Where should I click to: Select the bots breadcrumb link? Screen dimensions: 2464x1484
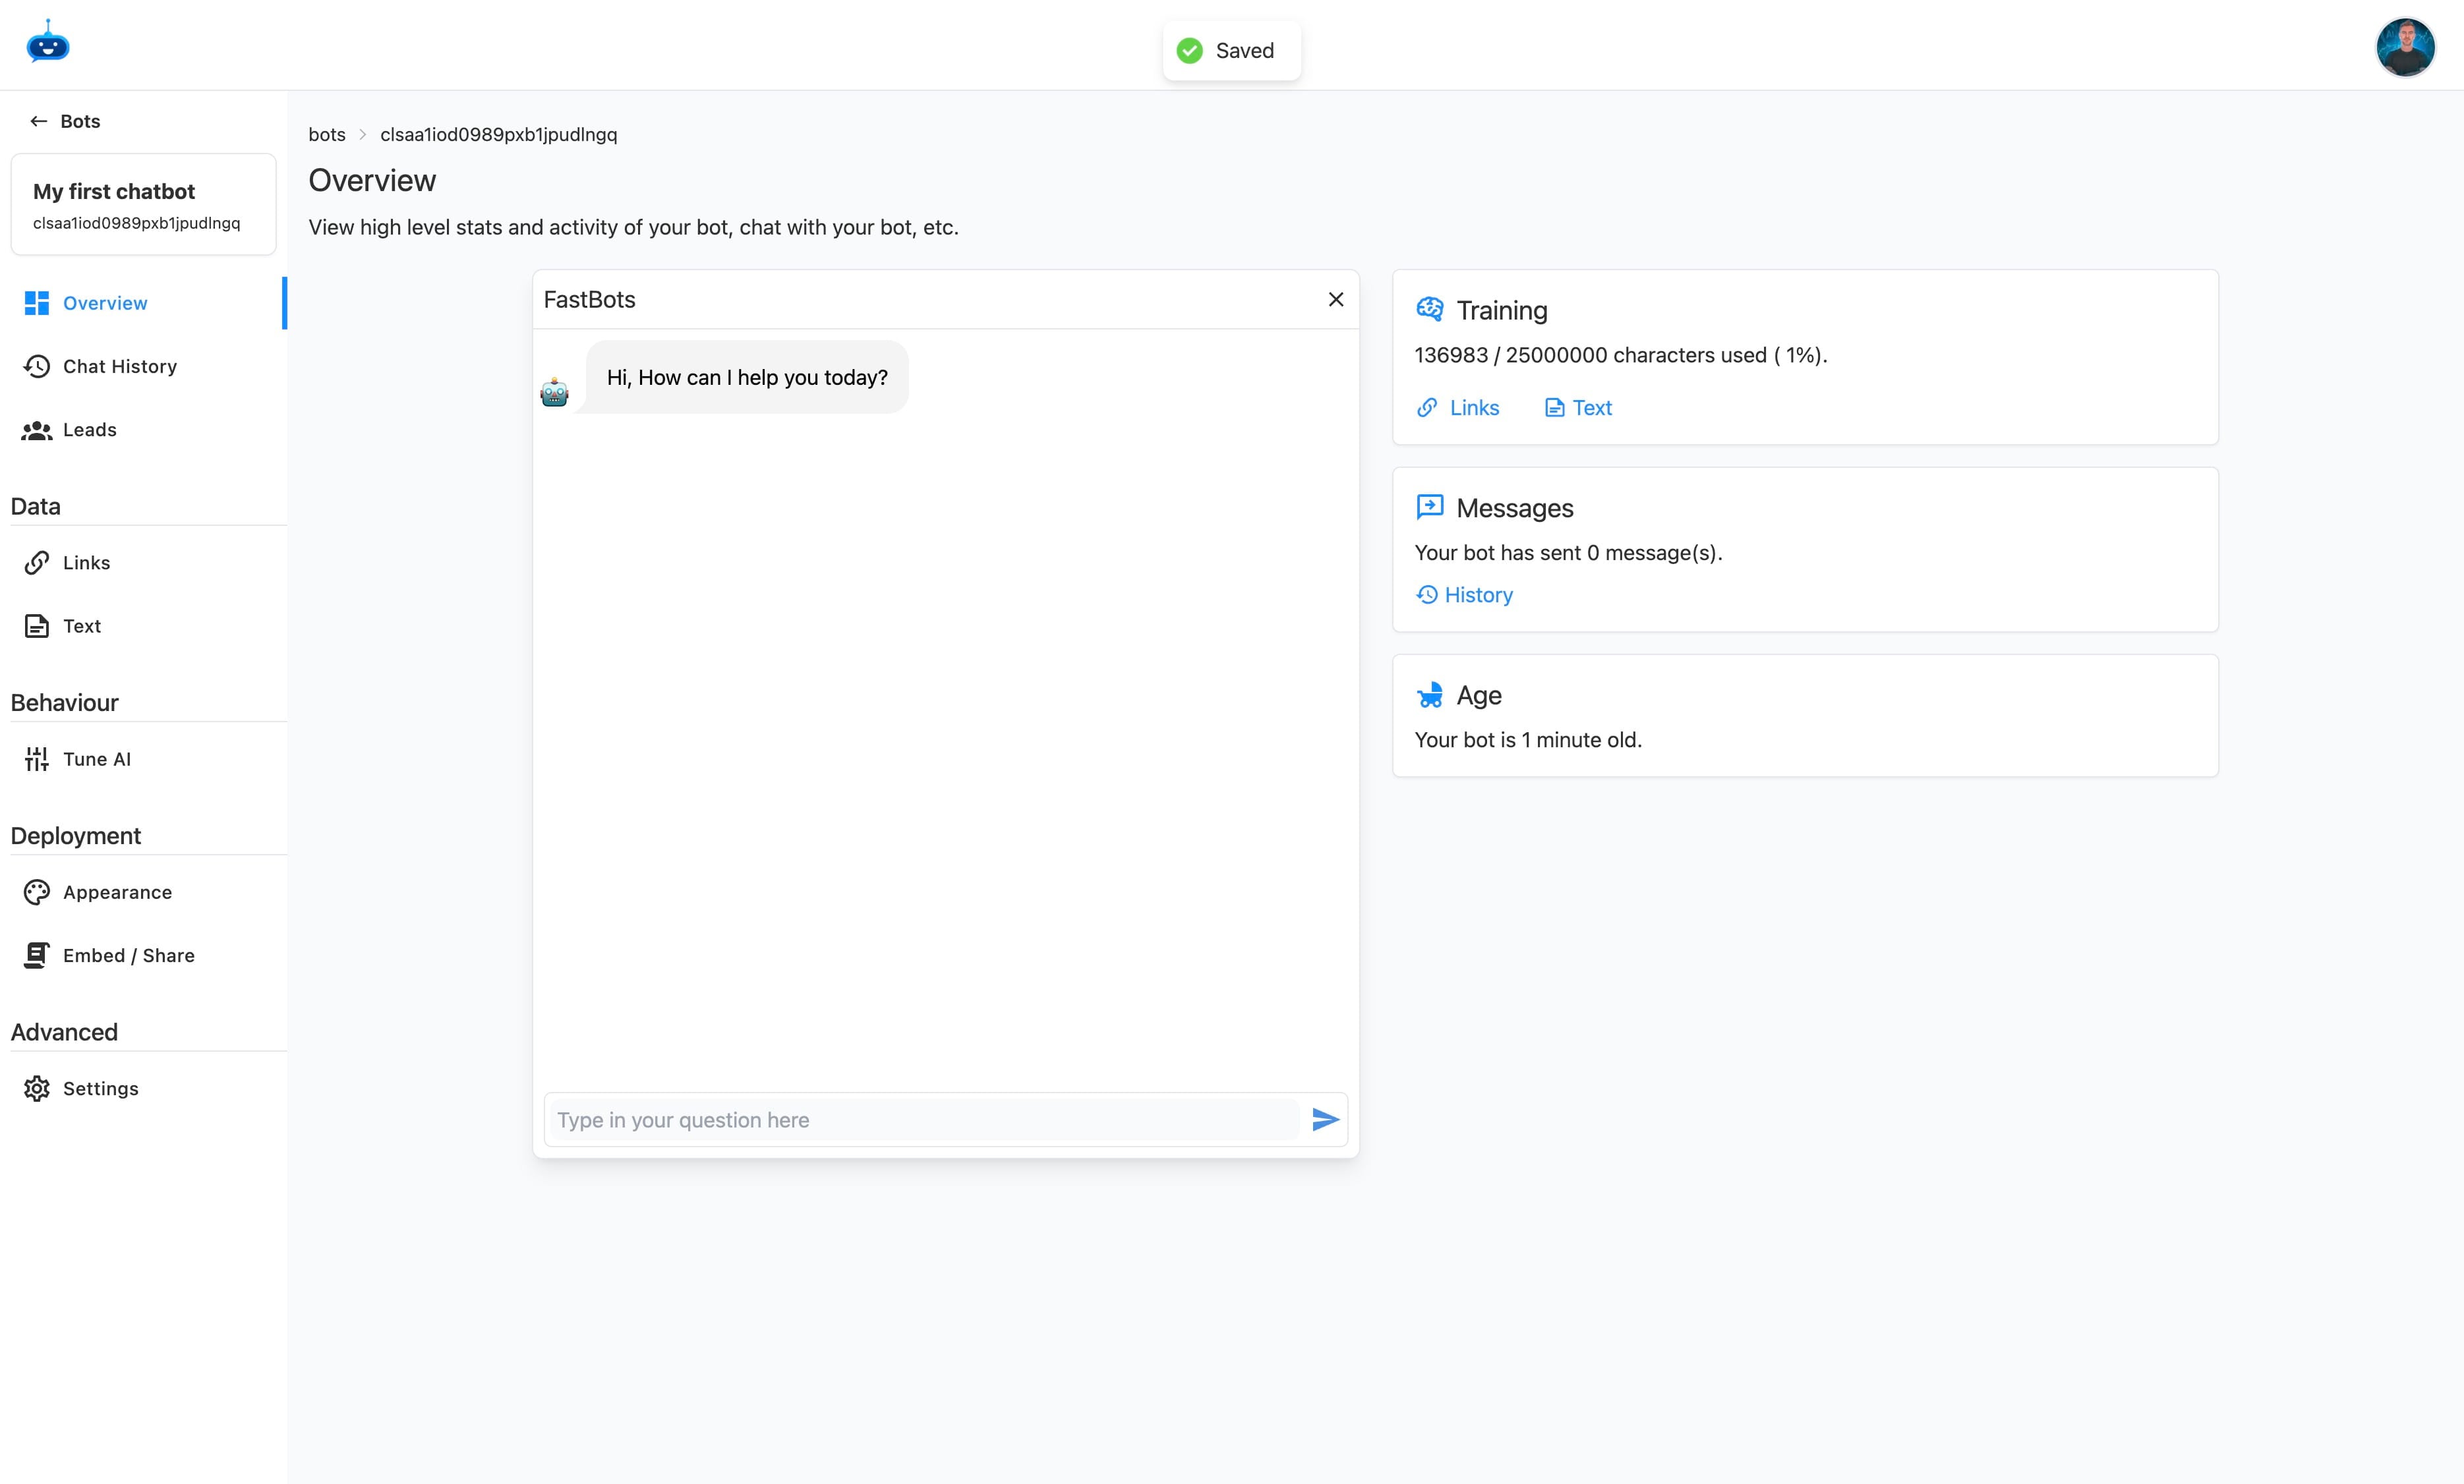pyautogui.click(x=326, y=134)
